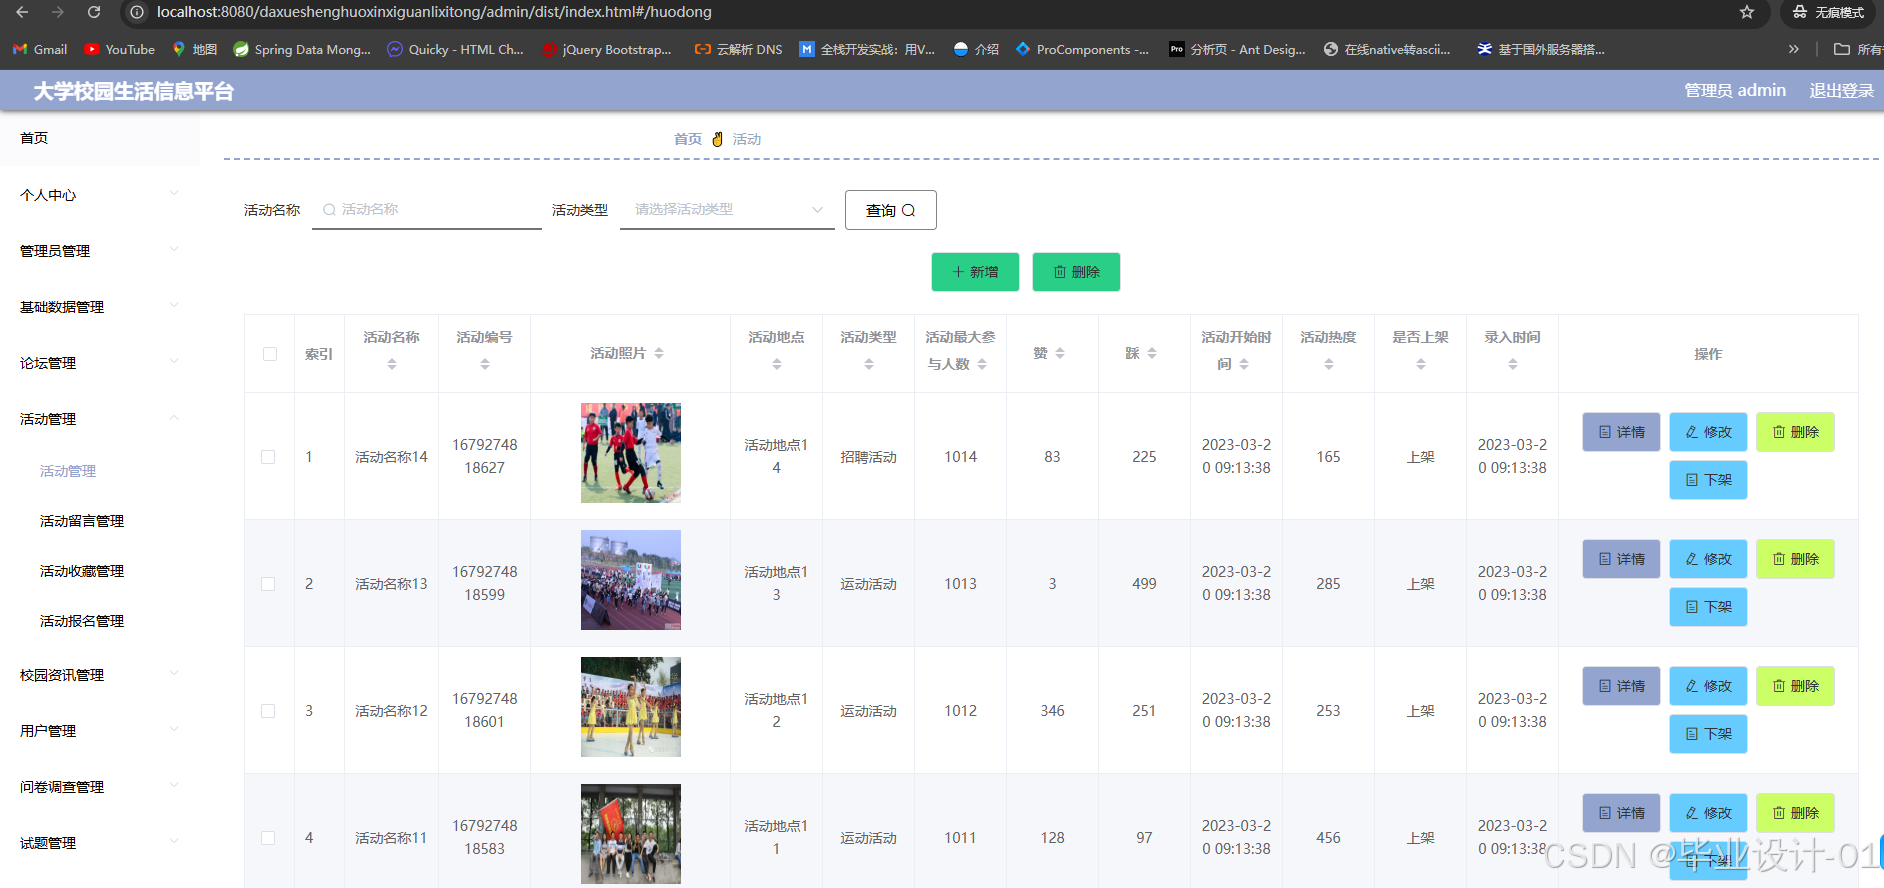
Task: Check the row for 活动名称12
Action: pyautogui.click(x=268, y=711)
